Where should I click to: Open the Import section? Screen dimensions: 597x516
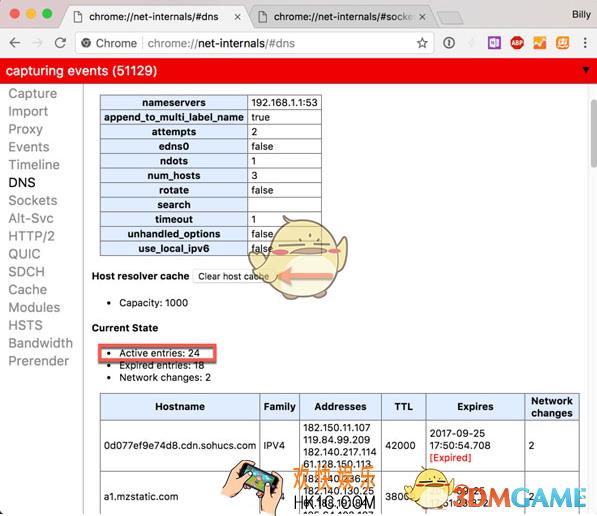pyautogui.click(x=28, y=111)
